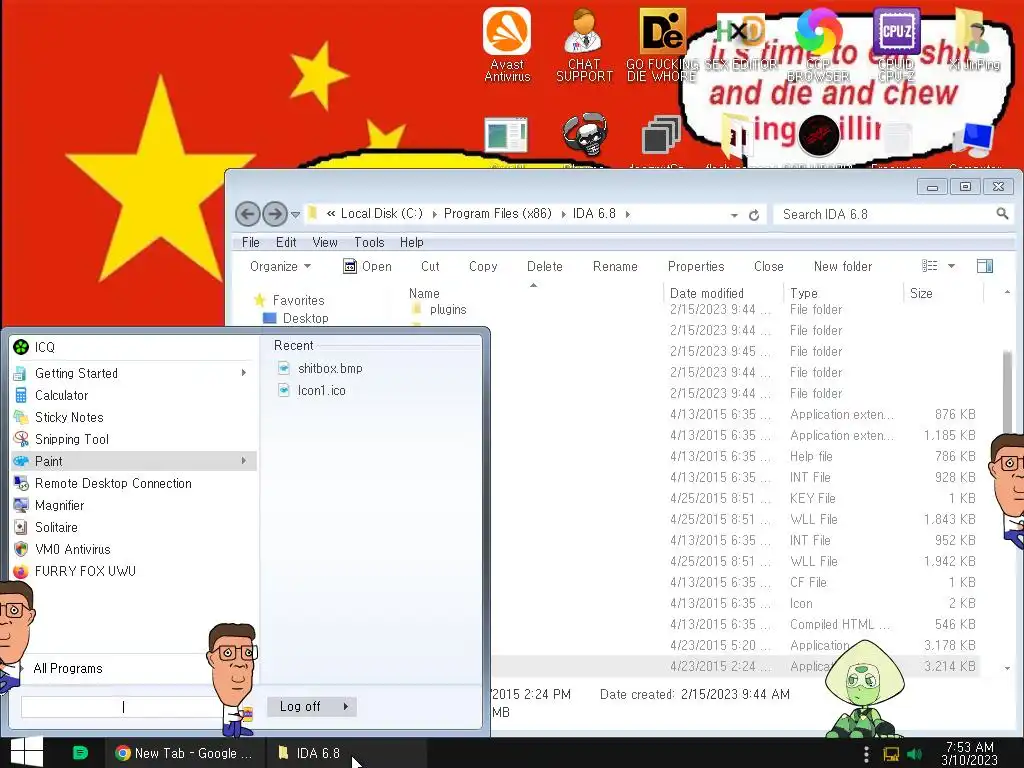The image size is (1024, 768).
Task: Click the Delete toolbar button
Action: [x=545, y=266]
